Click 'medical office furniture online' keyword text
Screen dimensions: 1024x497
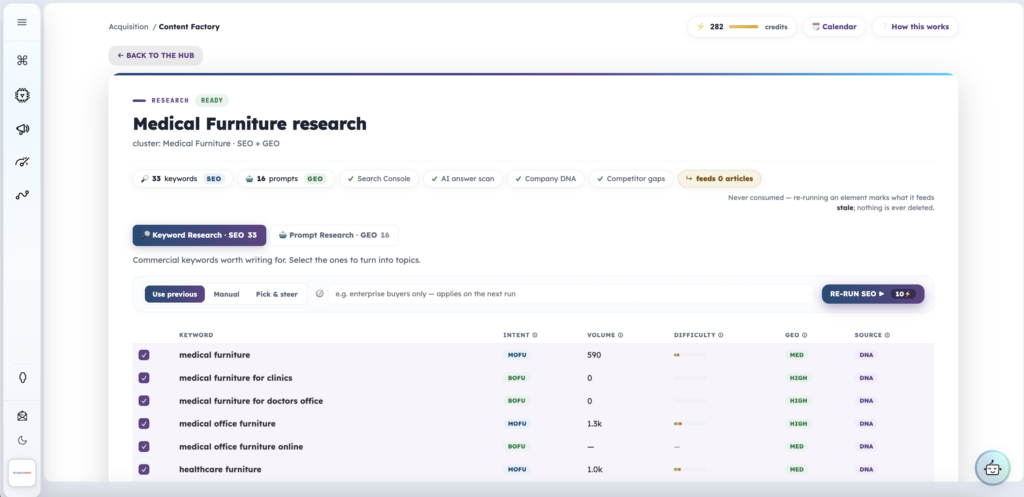pyautogui.click(x=241, y=446)
